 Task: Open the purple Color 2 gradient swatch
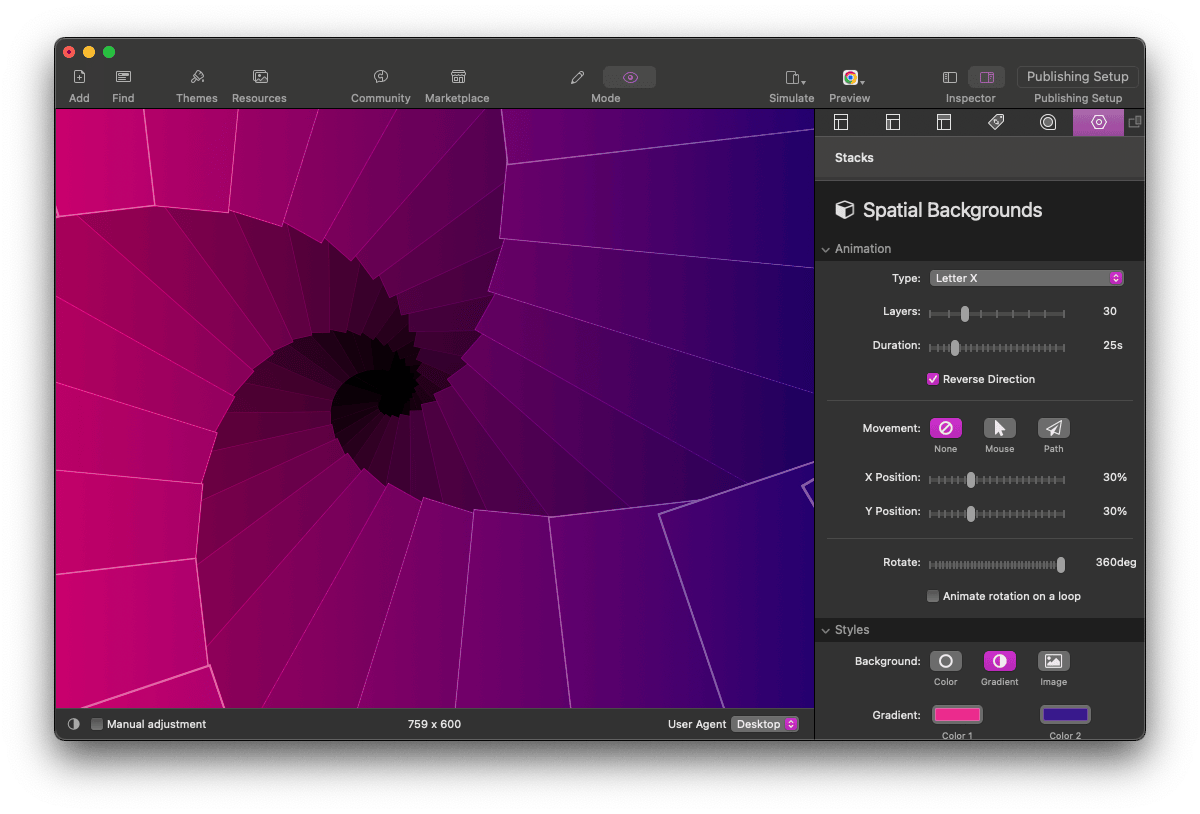[1065, 715]
